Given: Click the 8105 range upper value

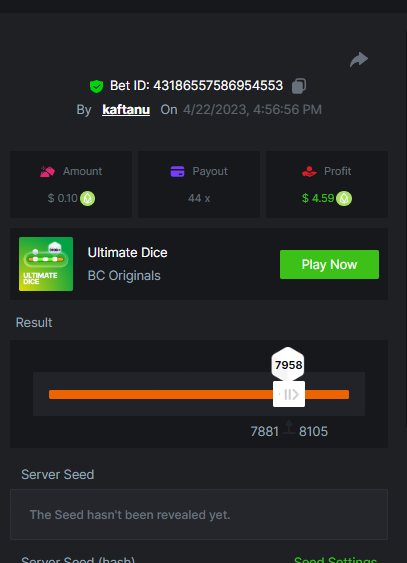Looking at the screenshot, I should point(313,431).
